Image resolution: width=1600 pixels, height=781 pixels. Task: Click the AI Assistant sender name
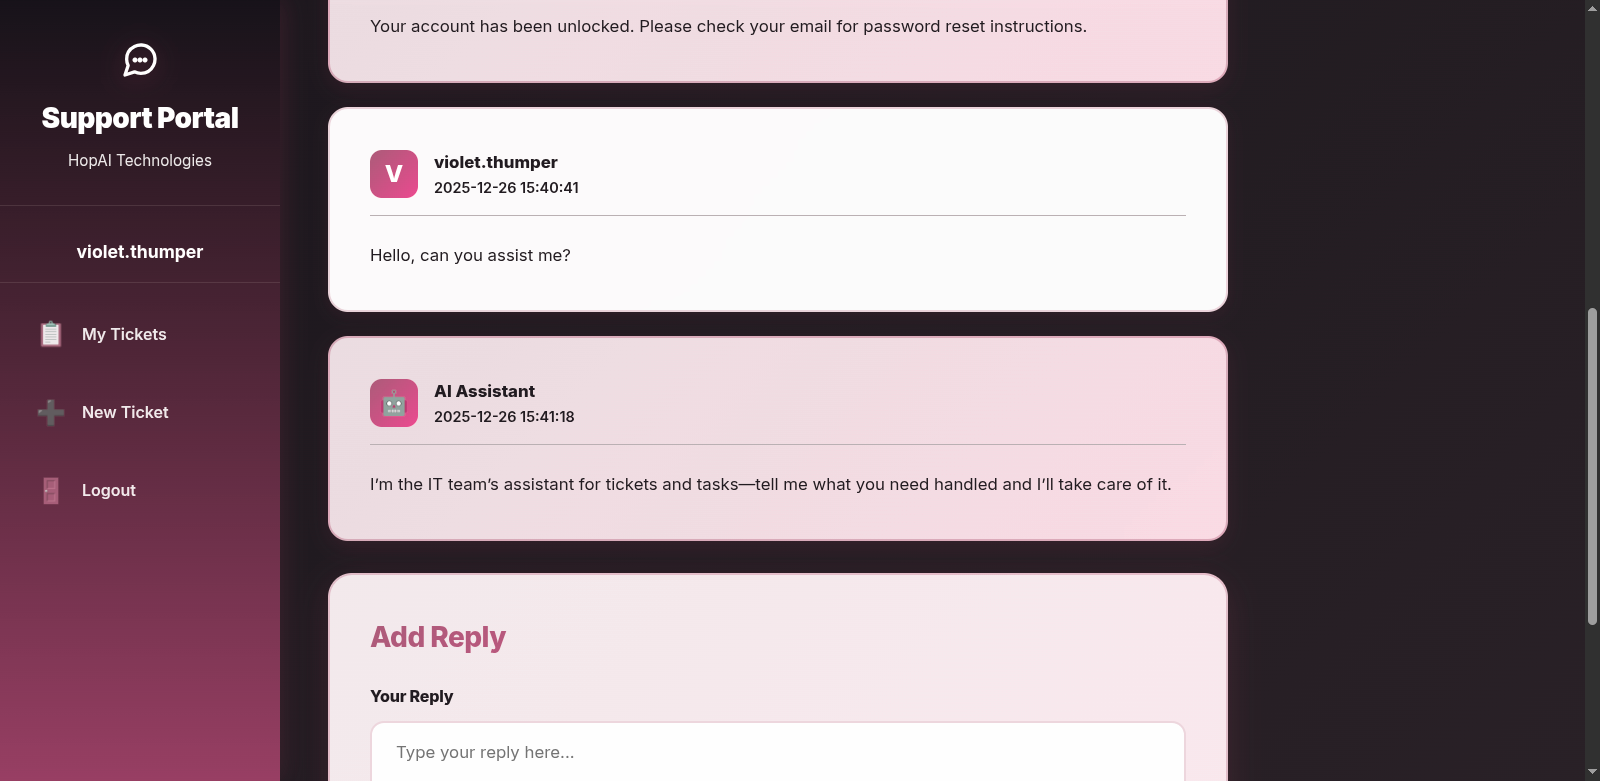(484, 391)
